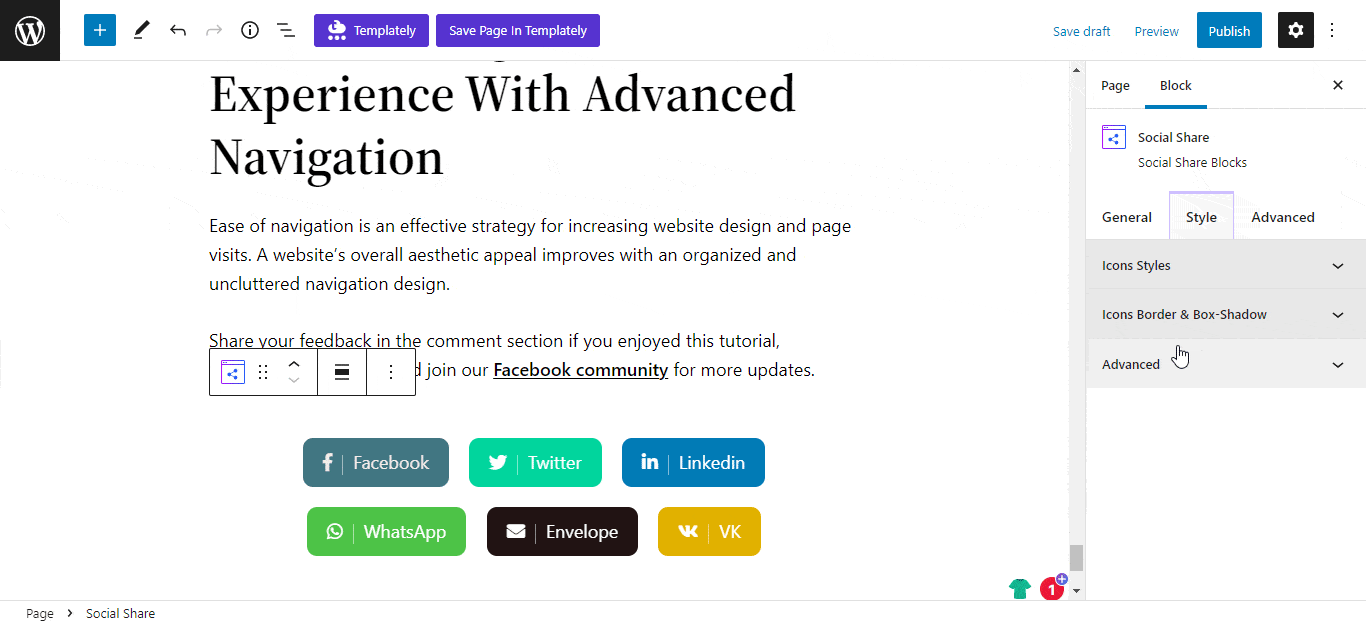Click the 'Social Share Blocks' description text
This screenshot has width=1366, height=625.
(x=1192, y=162)
